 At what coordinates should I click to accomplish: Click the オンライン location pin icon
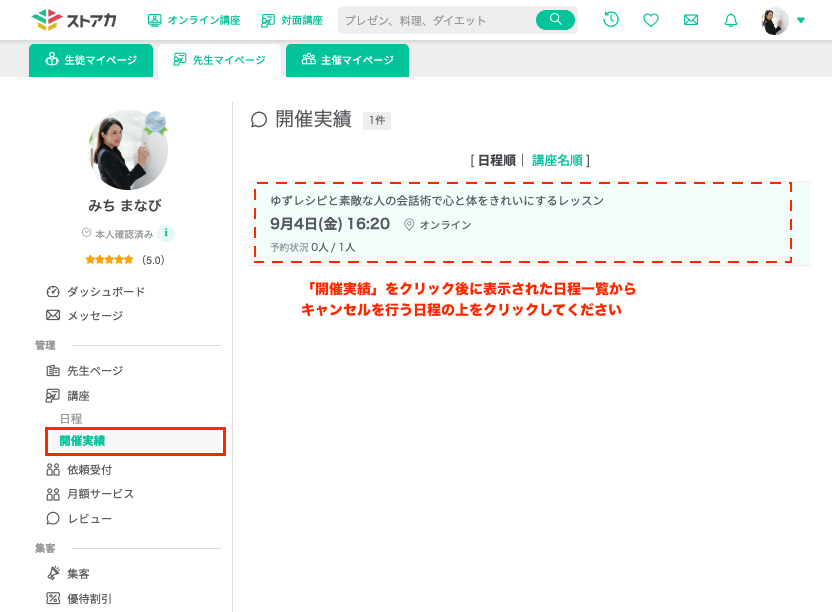[x=409, y=225]
